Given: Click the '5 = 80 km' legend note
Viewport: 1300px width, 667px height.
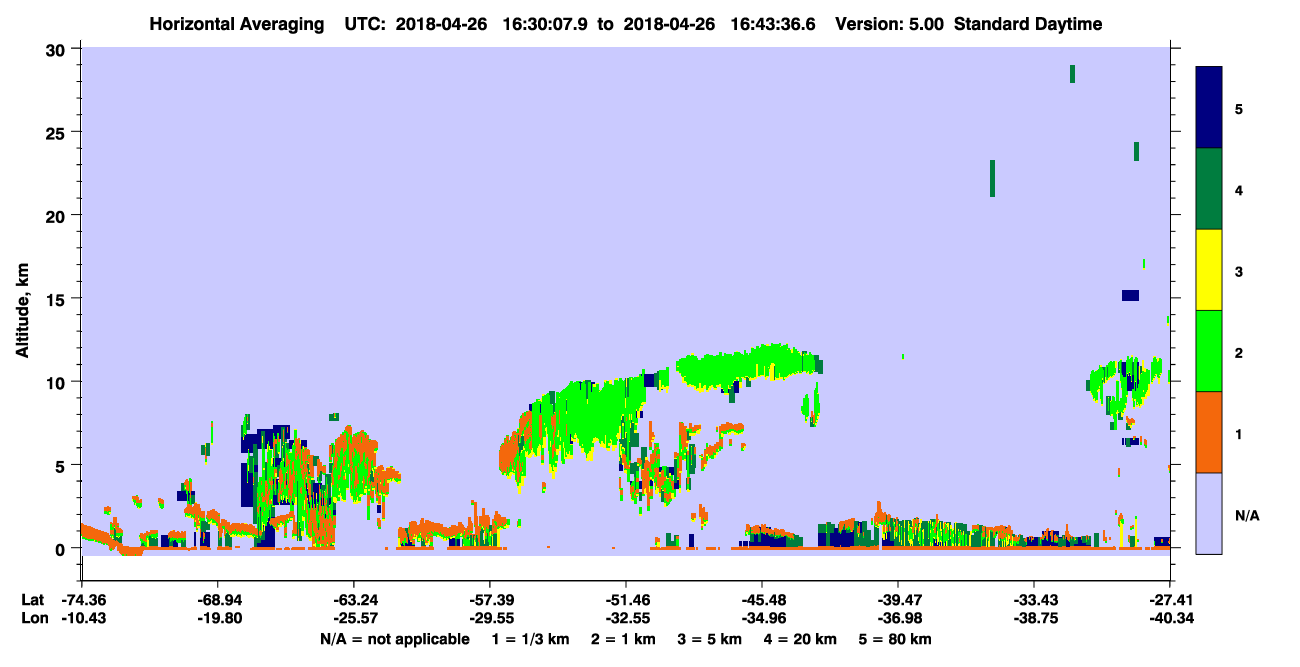Looking at the screenshot, I should coord(894,639).
